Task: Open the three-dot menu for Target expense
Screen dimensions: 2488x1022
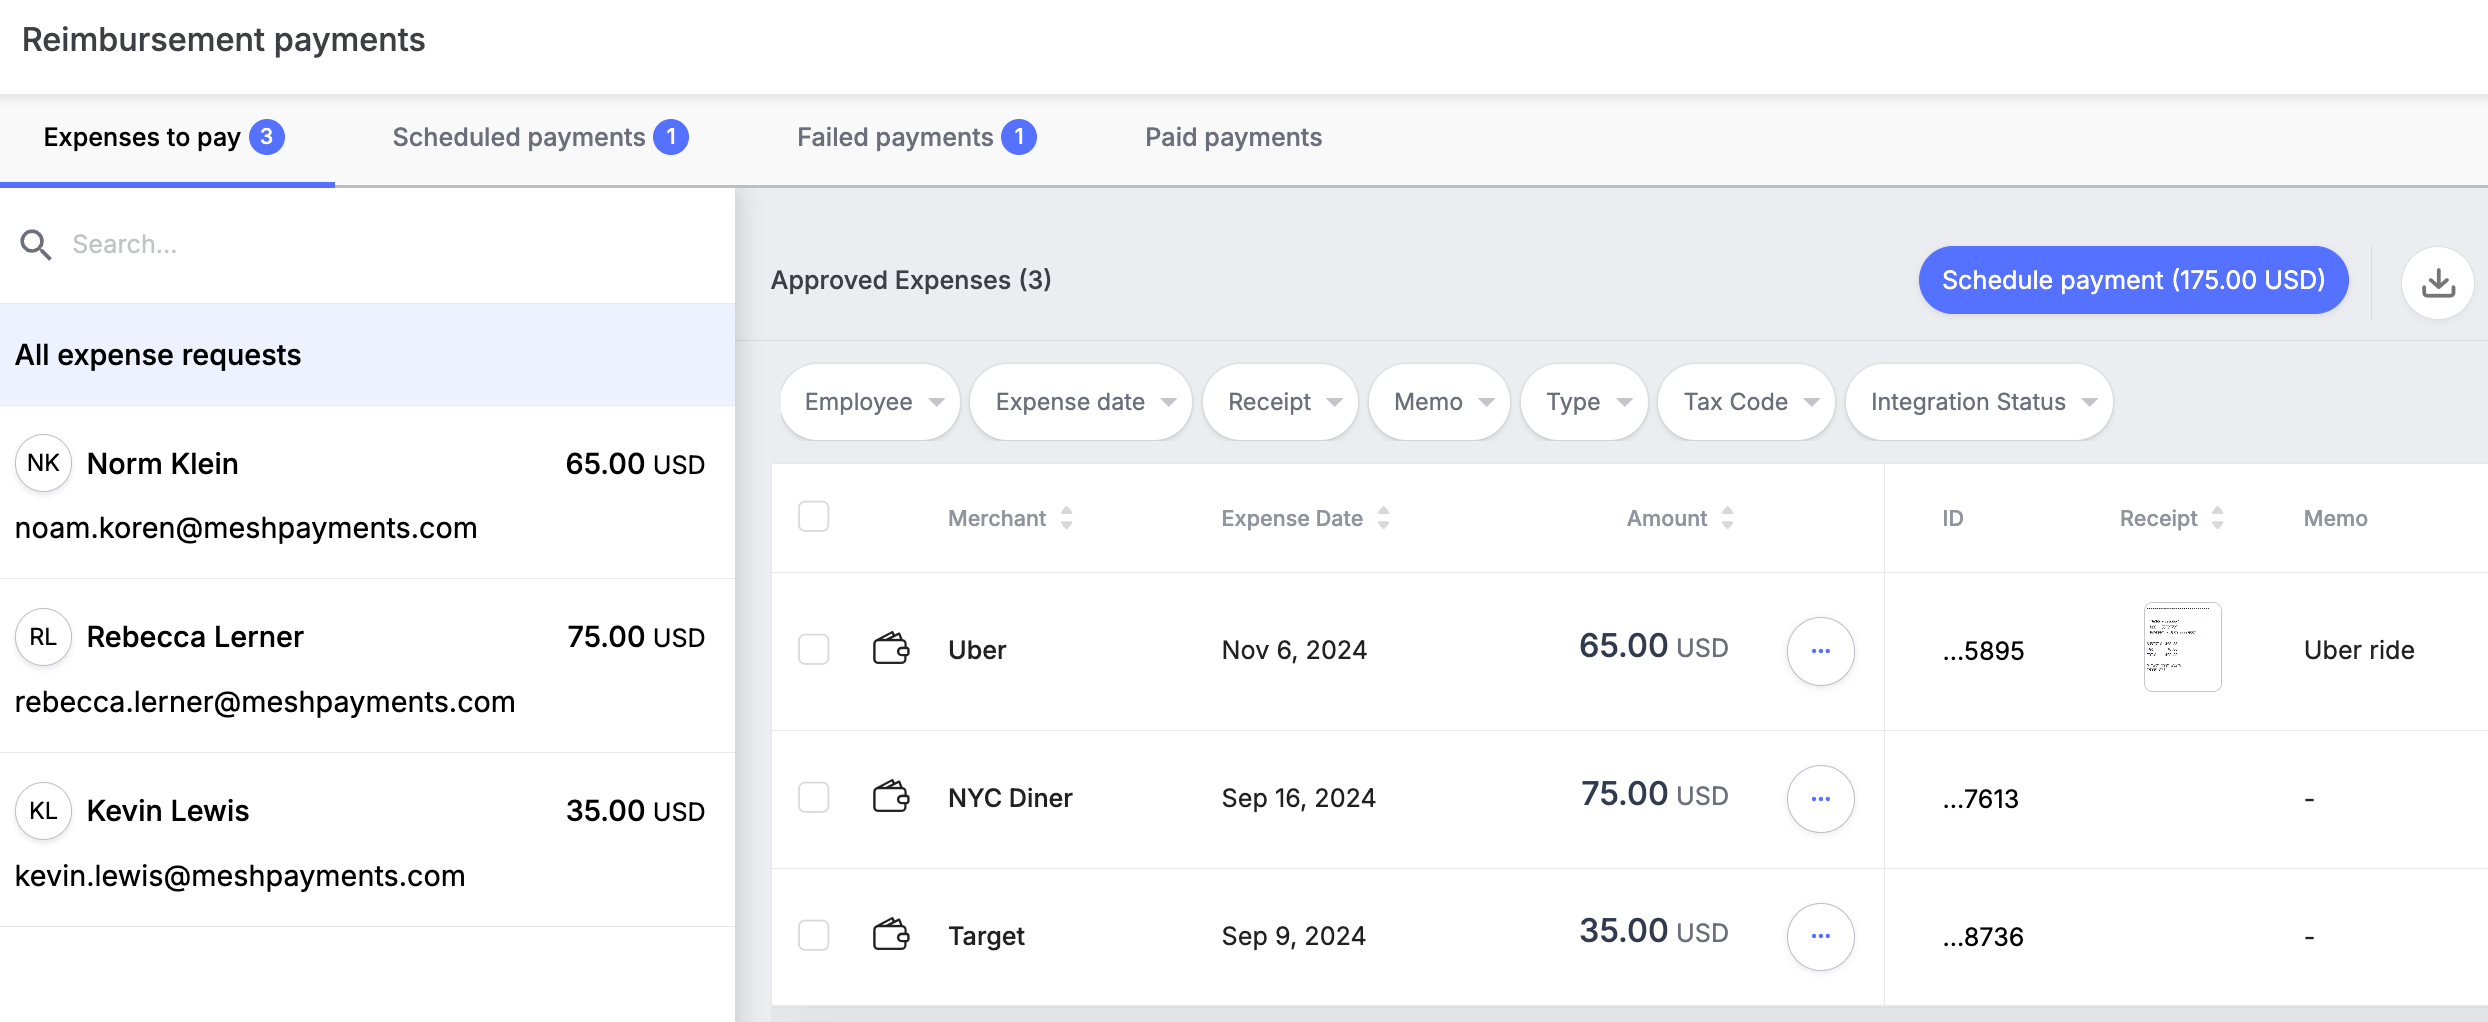Action: click(1820, 937)
